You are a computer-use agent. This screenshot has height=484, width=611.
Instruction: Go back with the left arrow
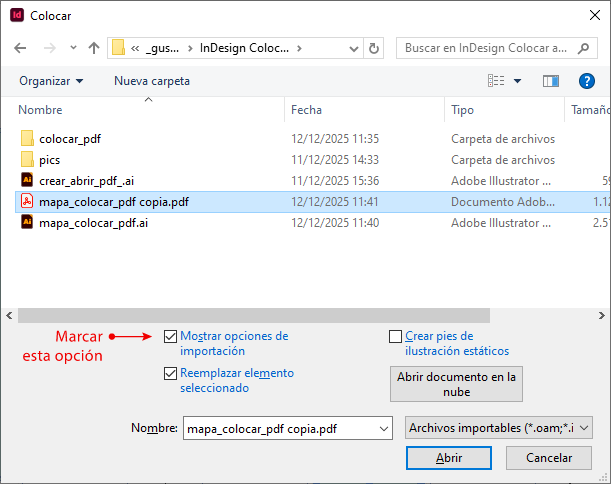tap(20, 48)
